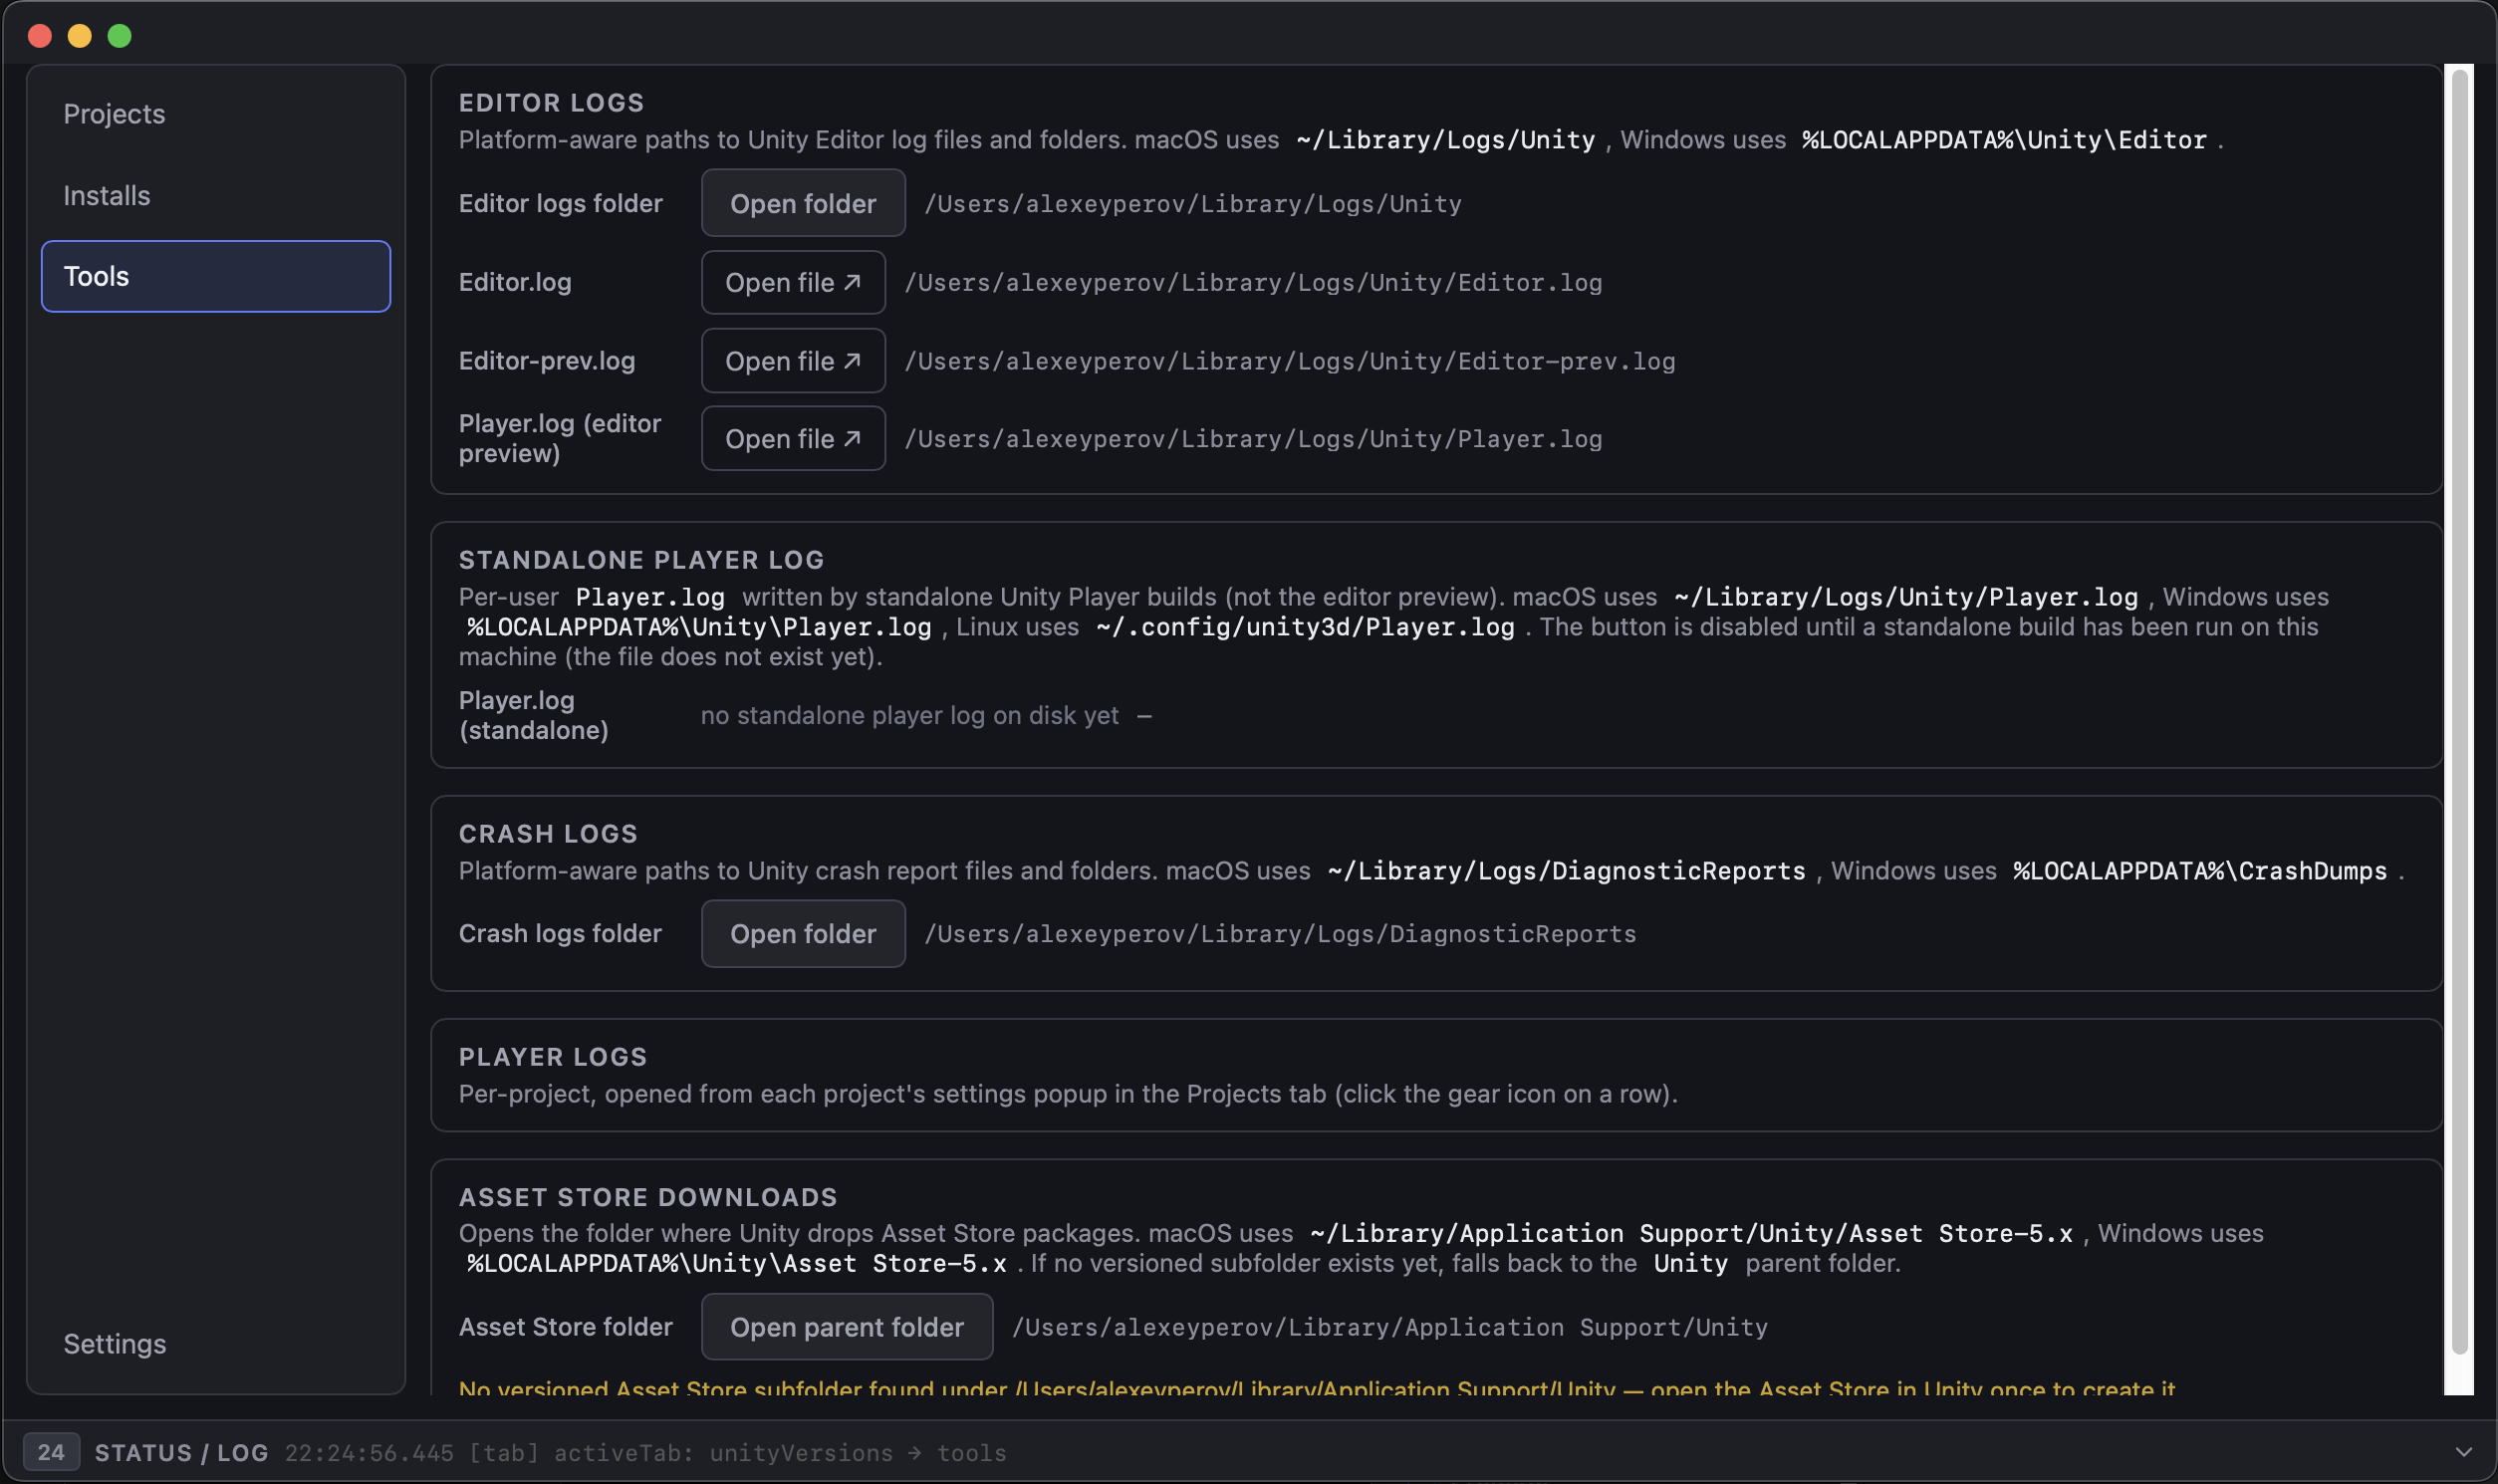
Task: Click the ~/.config/unity3d/Player.log code text
Action: (x=1305, y=627)
